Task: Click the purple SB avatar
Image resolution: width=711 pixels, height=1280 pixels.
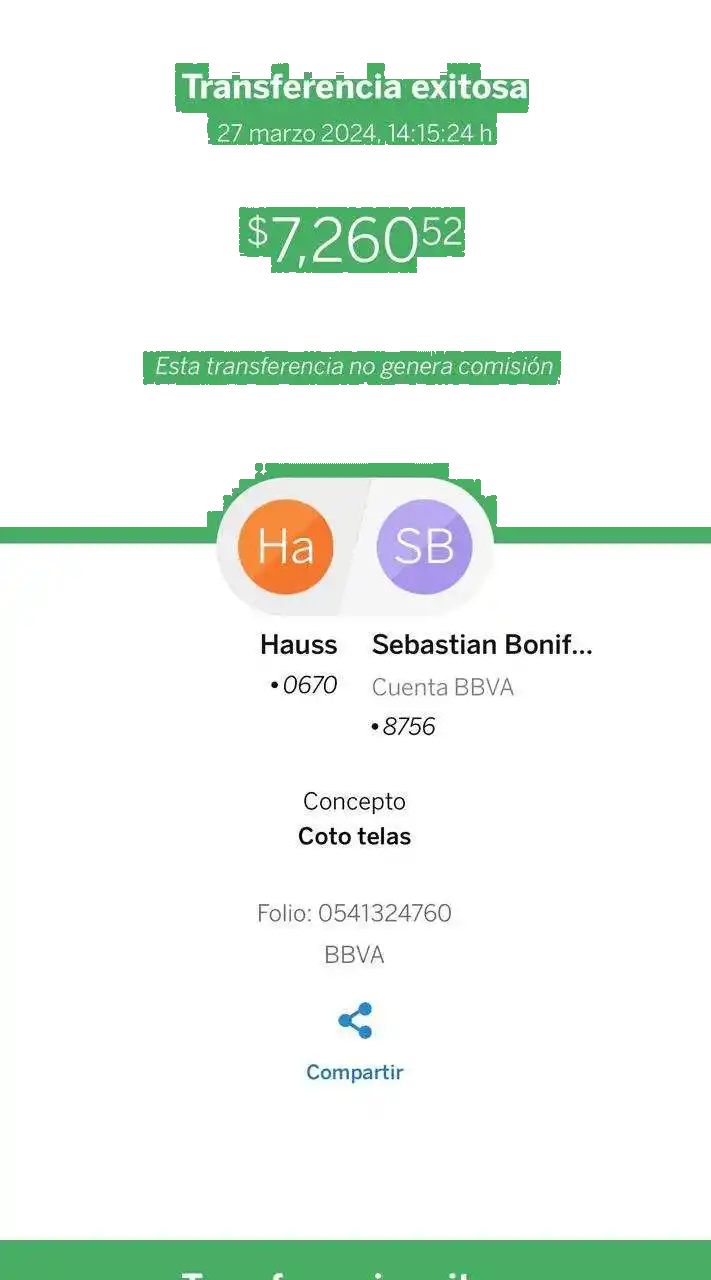Action: pyautogui.click(x=424, y=546)
